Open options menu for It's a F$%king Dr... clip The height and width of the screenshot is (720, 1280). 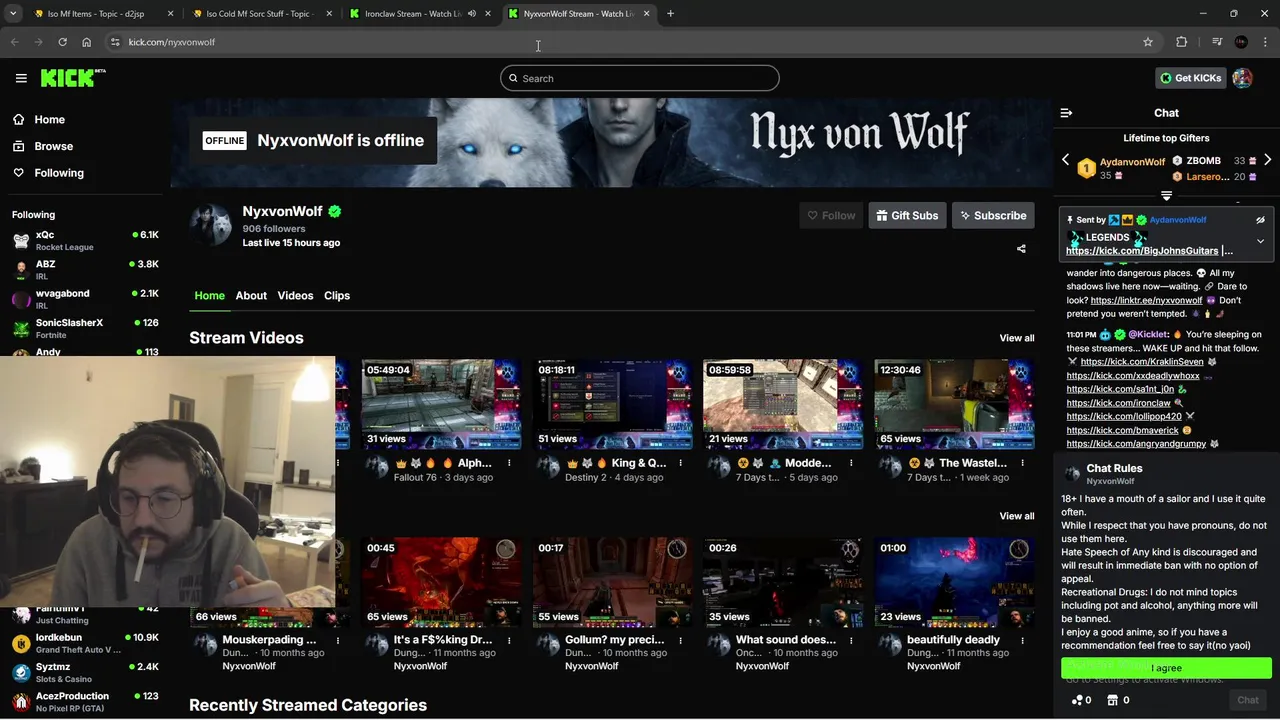(x=509, y=640)
